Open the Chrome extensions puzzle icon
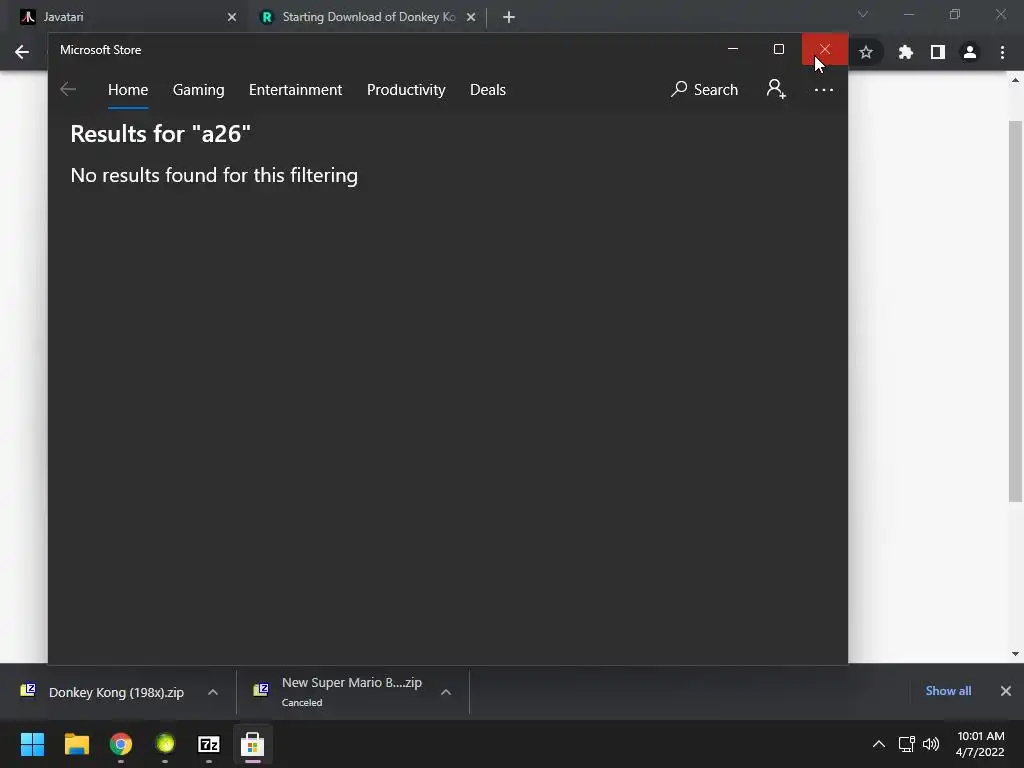 coord(905,52)
